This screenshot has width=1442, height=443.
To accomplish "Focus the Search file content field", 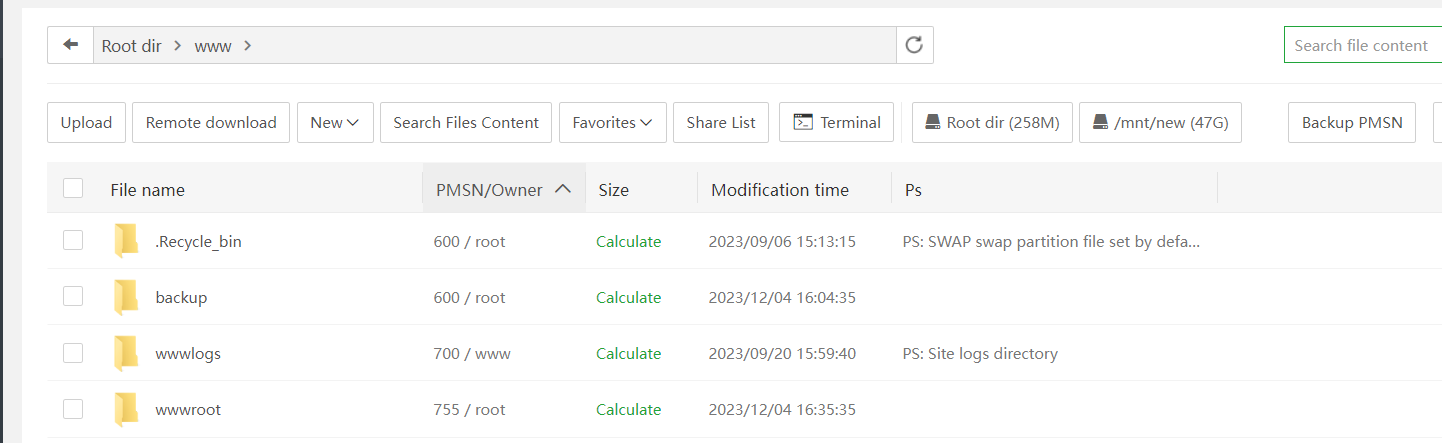I will click(1362, 45).
